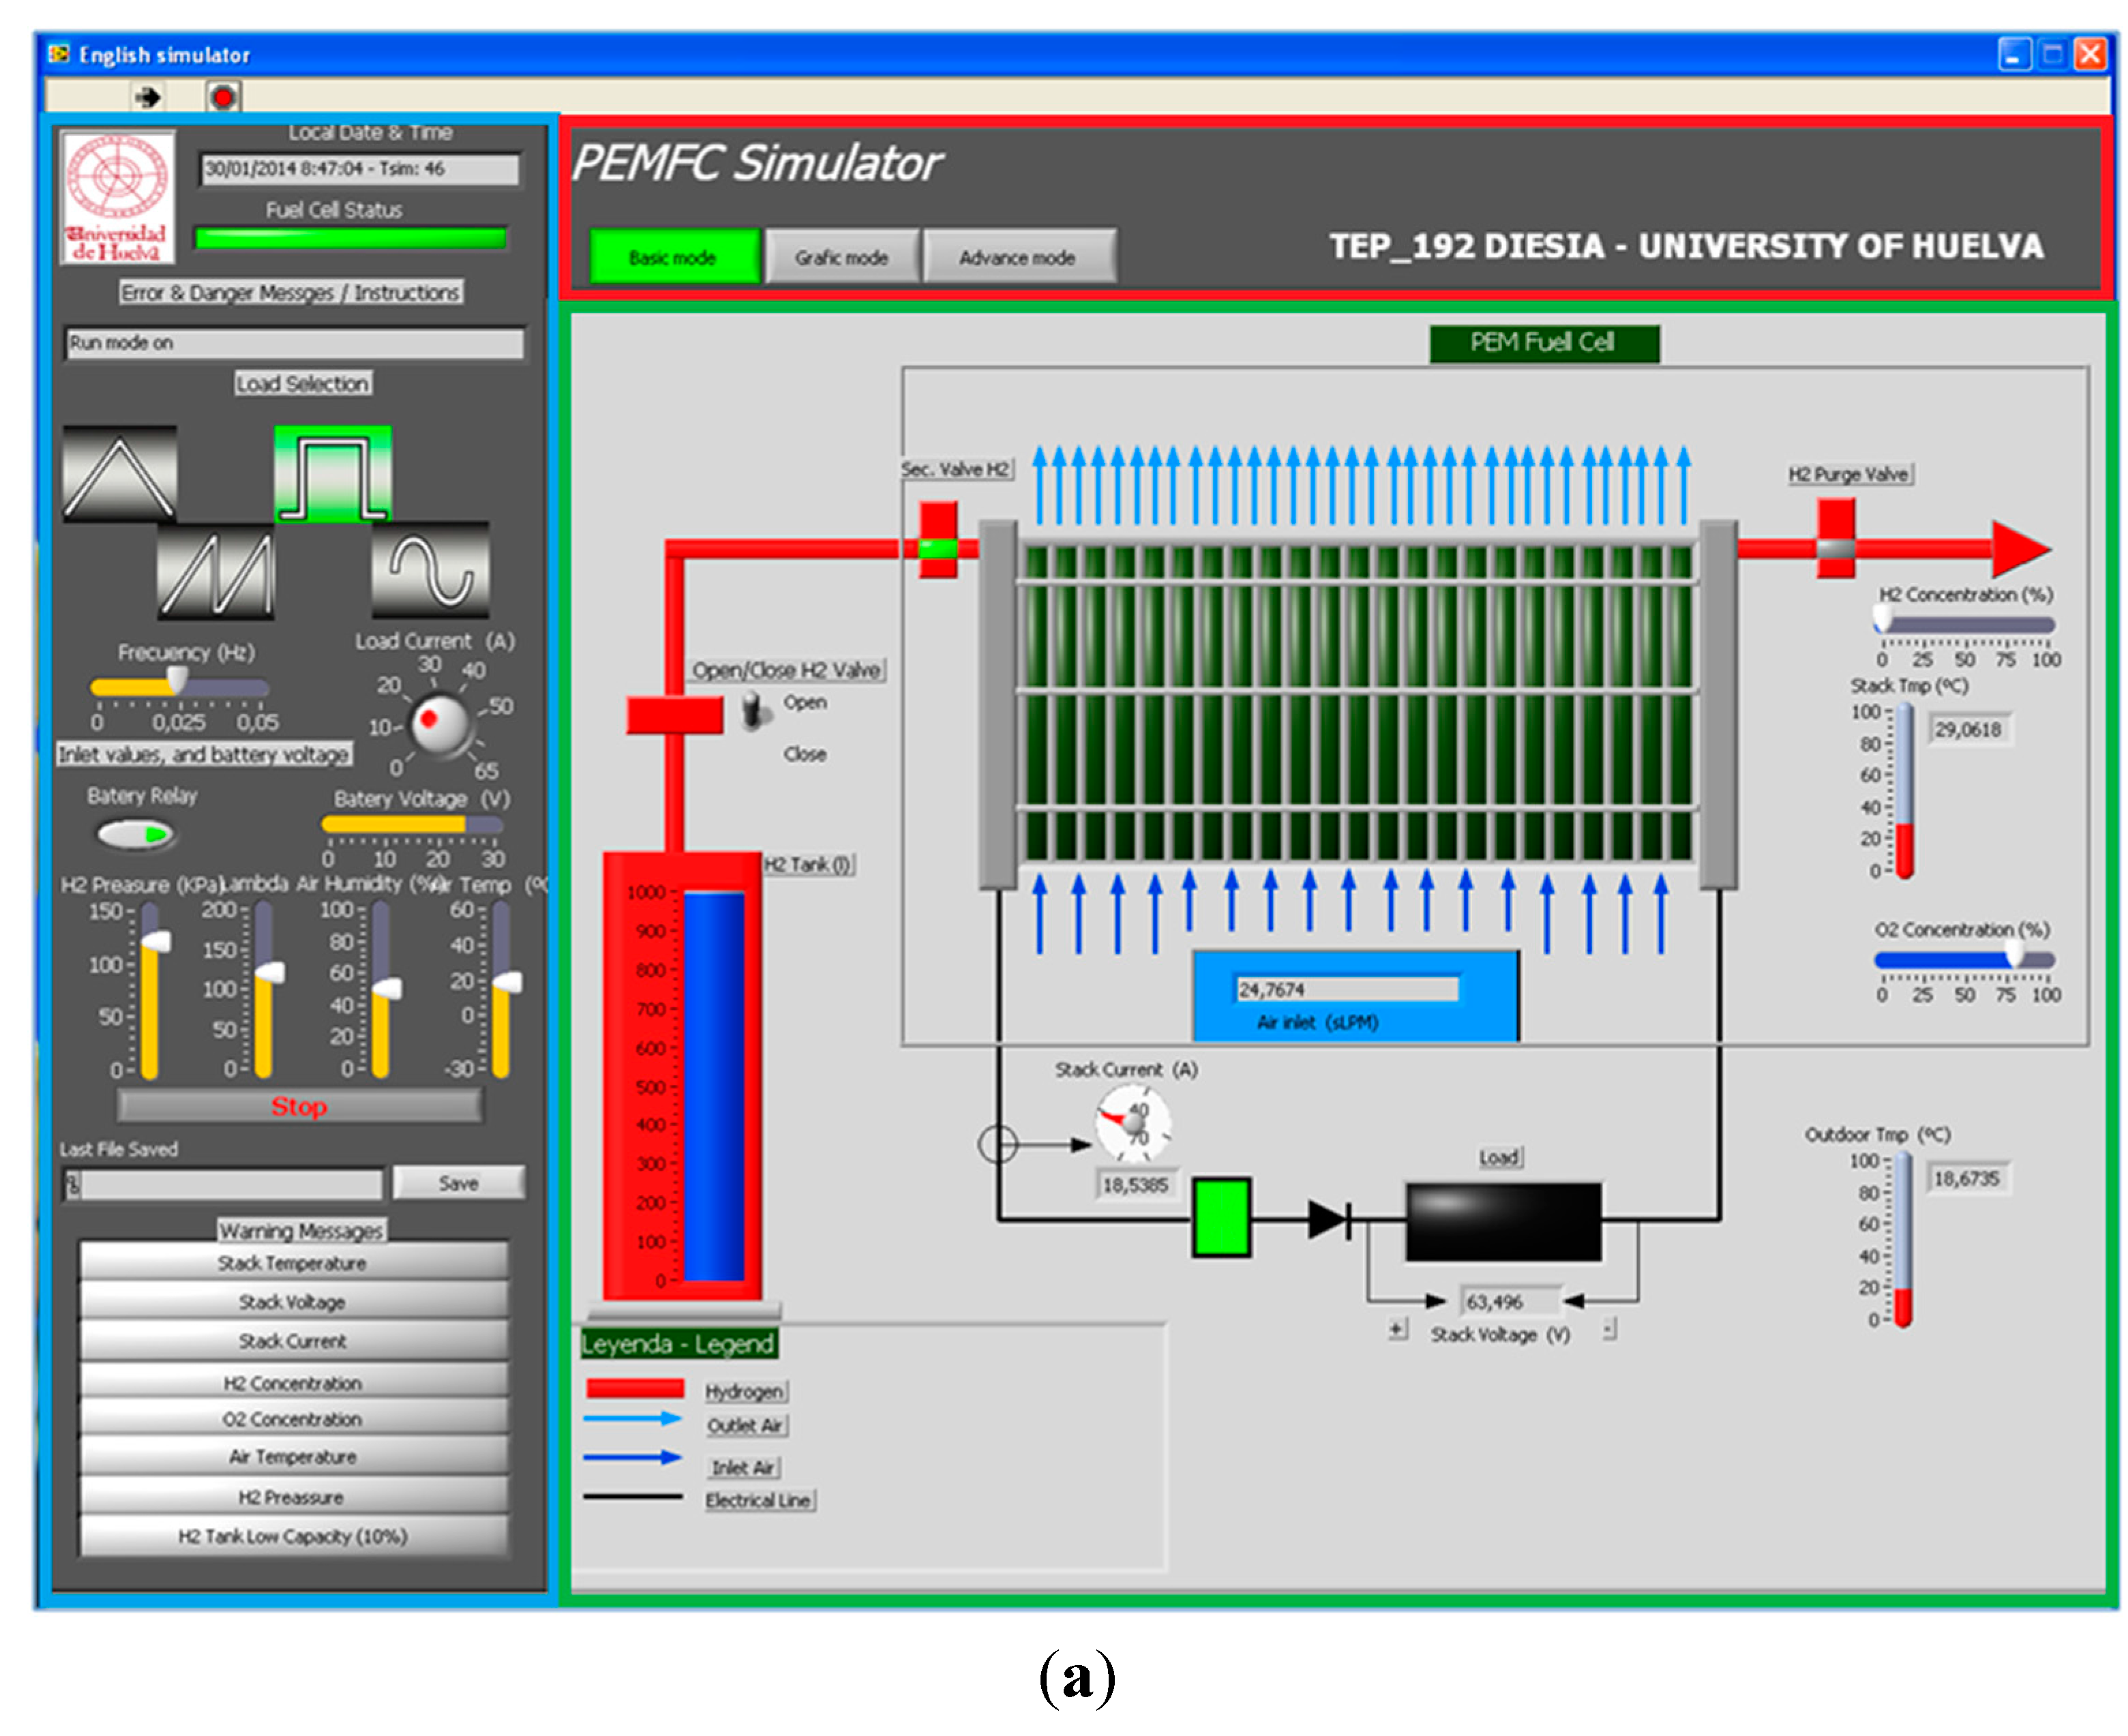Select the square wave load icon
Image resolution: width=2128 pixels, height=1736 pixels.
333,474
